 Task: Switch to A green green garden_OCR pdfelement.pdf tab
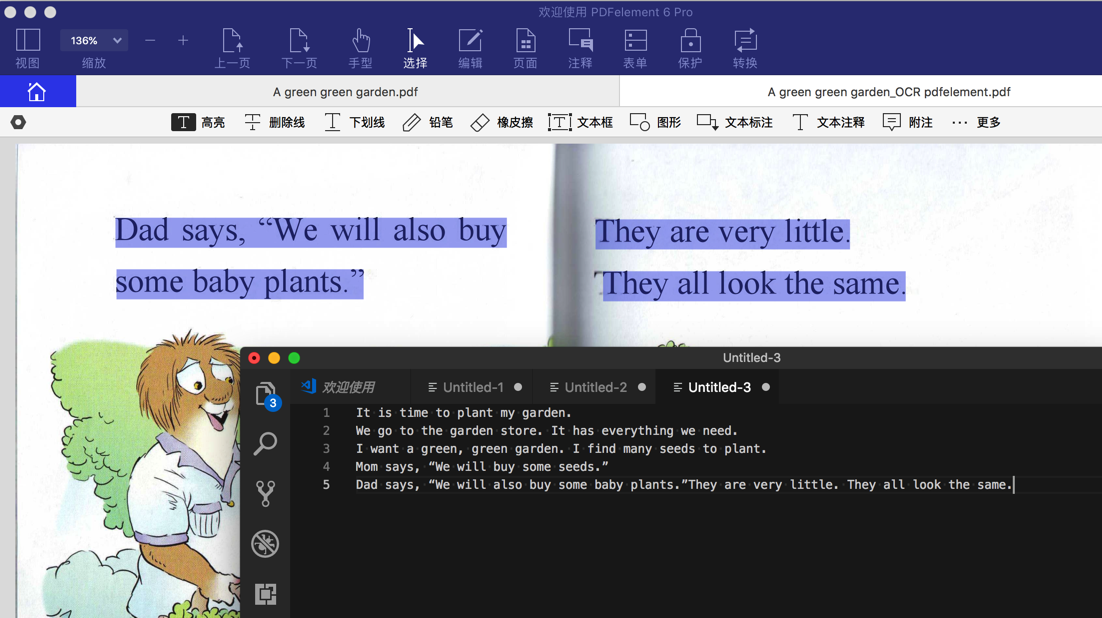click(889, 92)
